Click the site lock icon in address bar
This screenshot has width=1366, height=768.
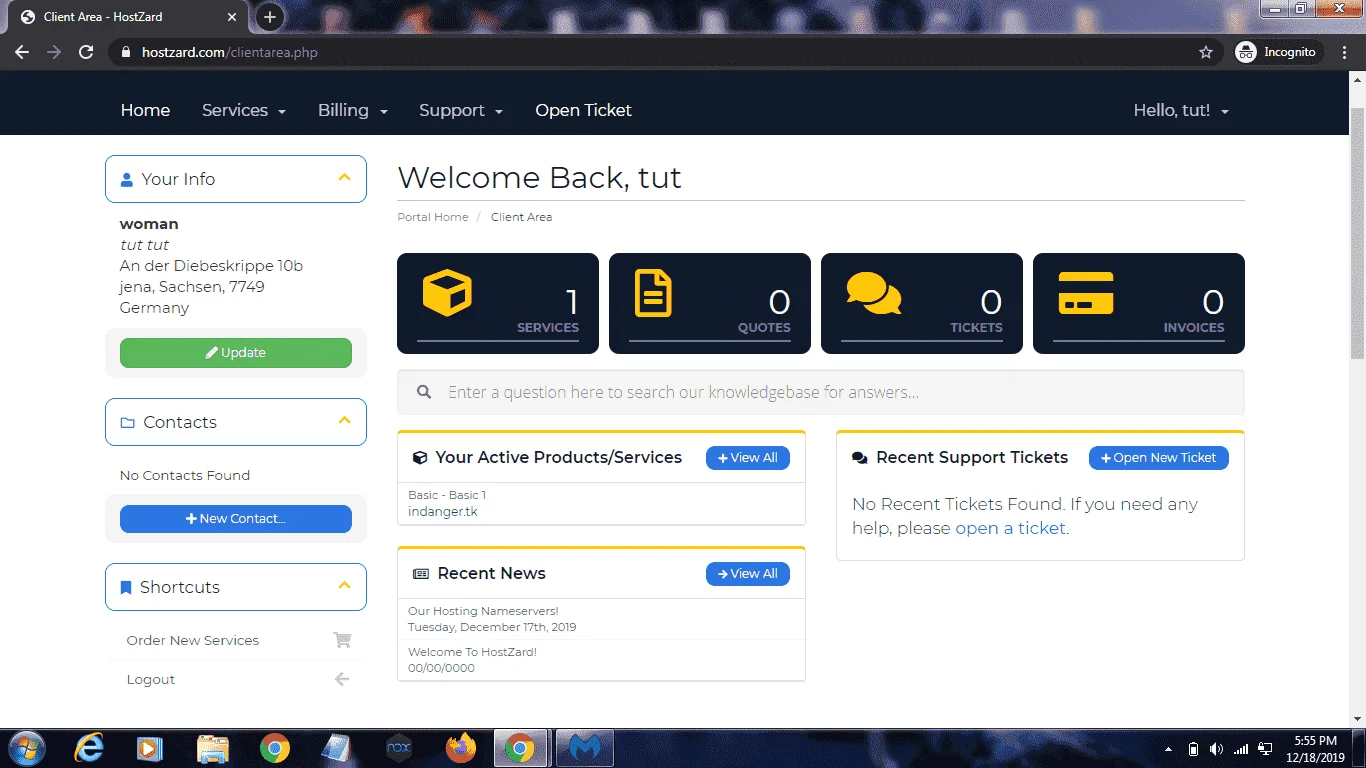click(x=125, y=52)
